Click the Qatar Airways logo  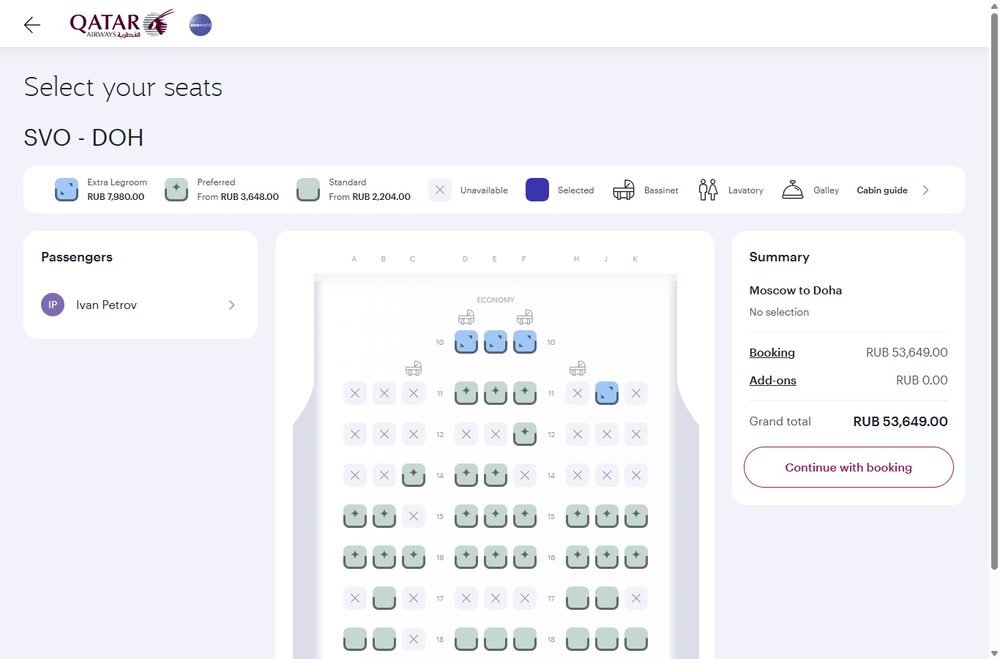[x=121, y=24]
